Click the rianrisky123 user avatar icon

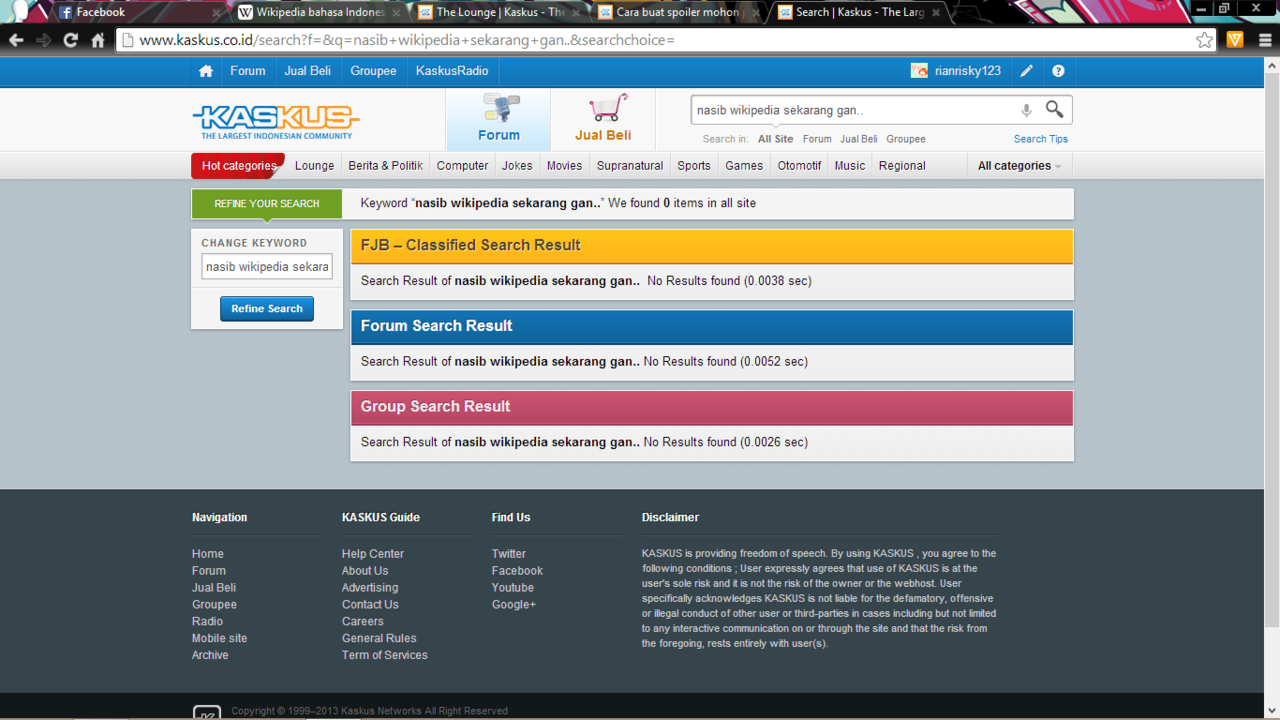tap(919, 71)
